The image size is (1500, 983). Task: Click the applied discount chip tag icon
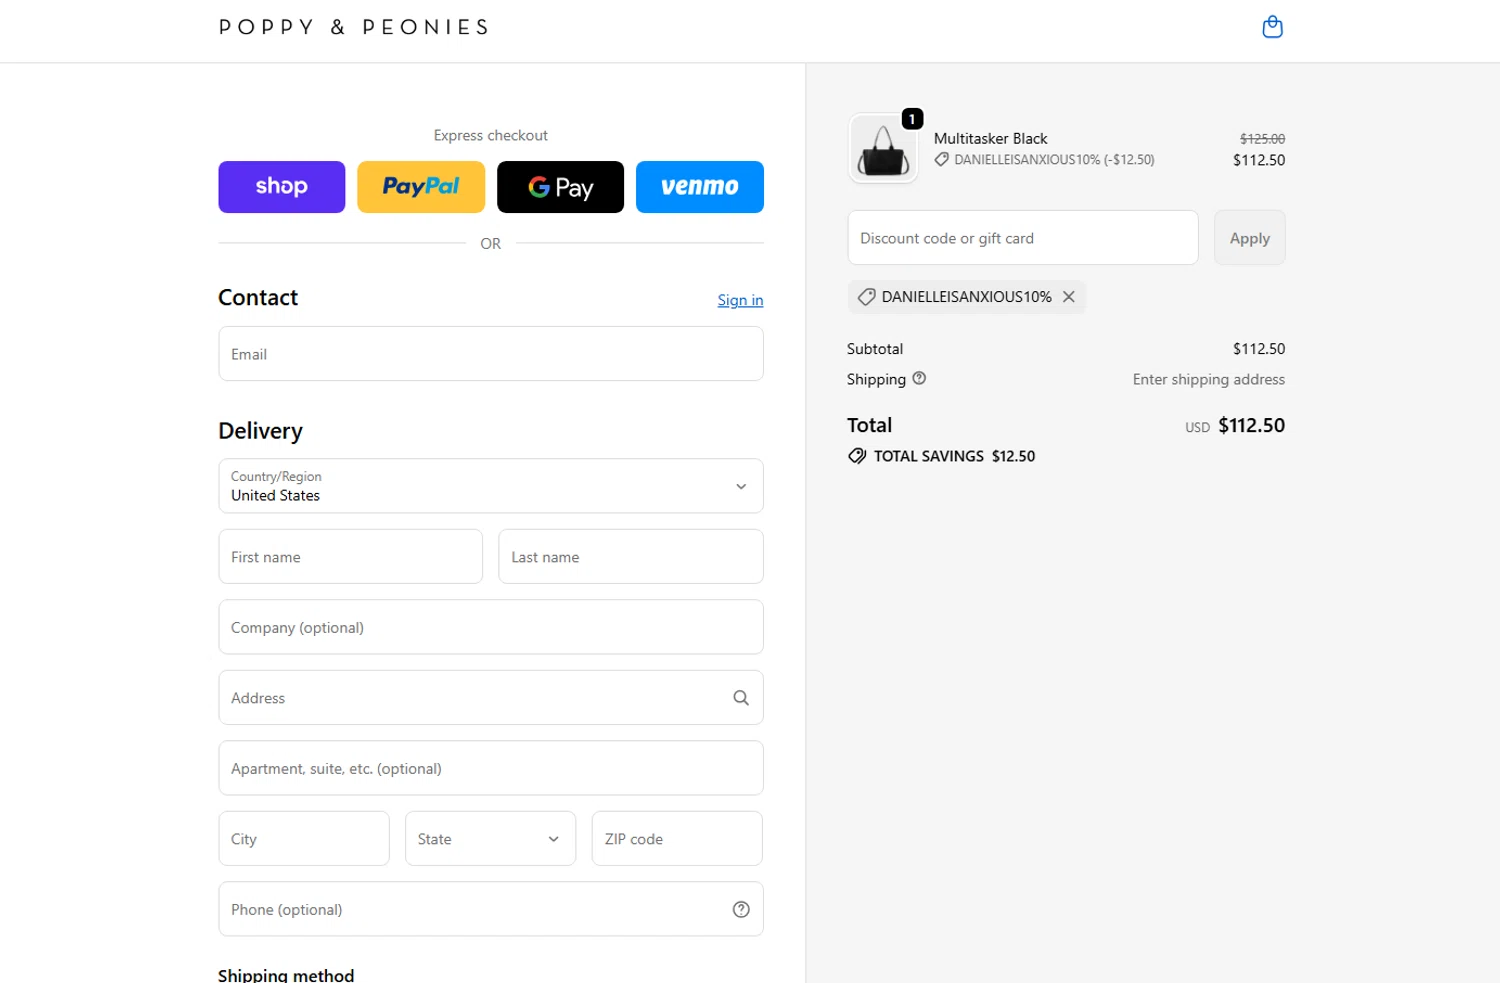pos(867,297)
